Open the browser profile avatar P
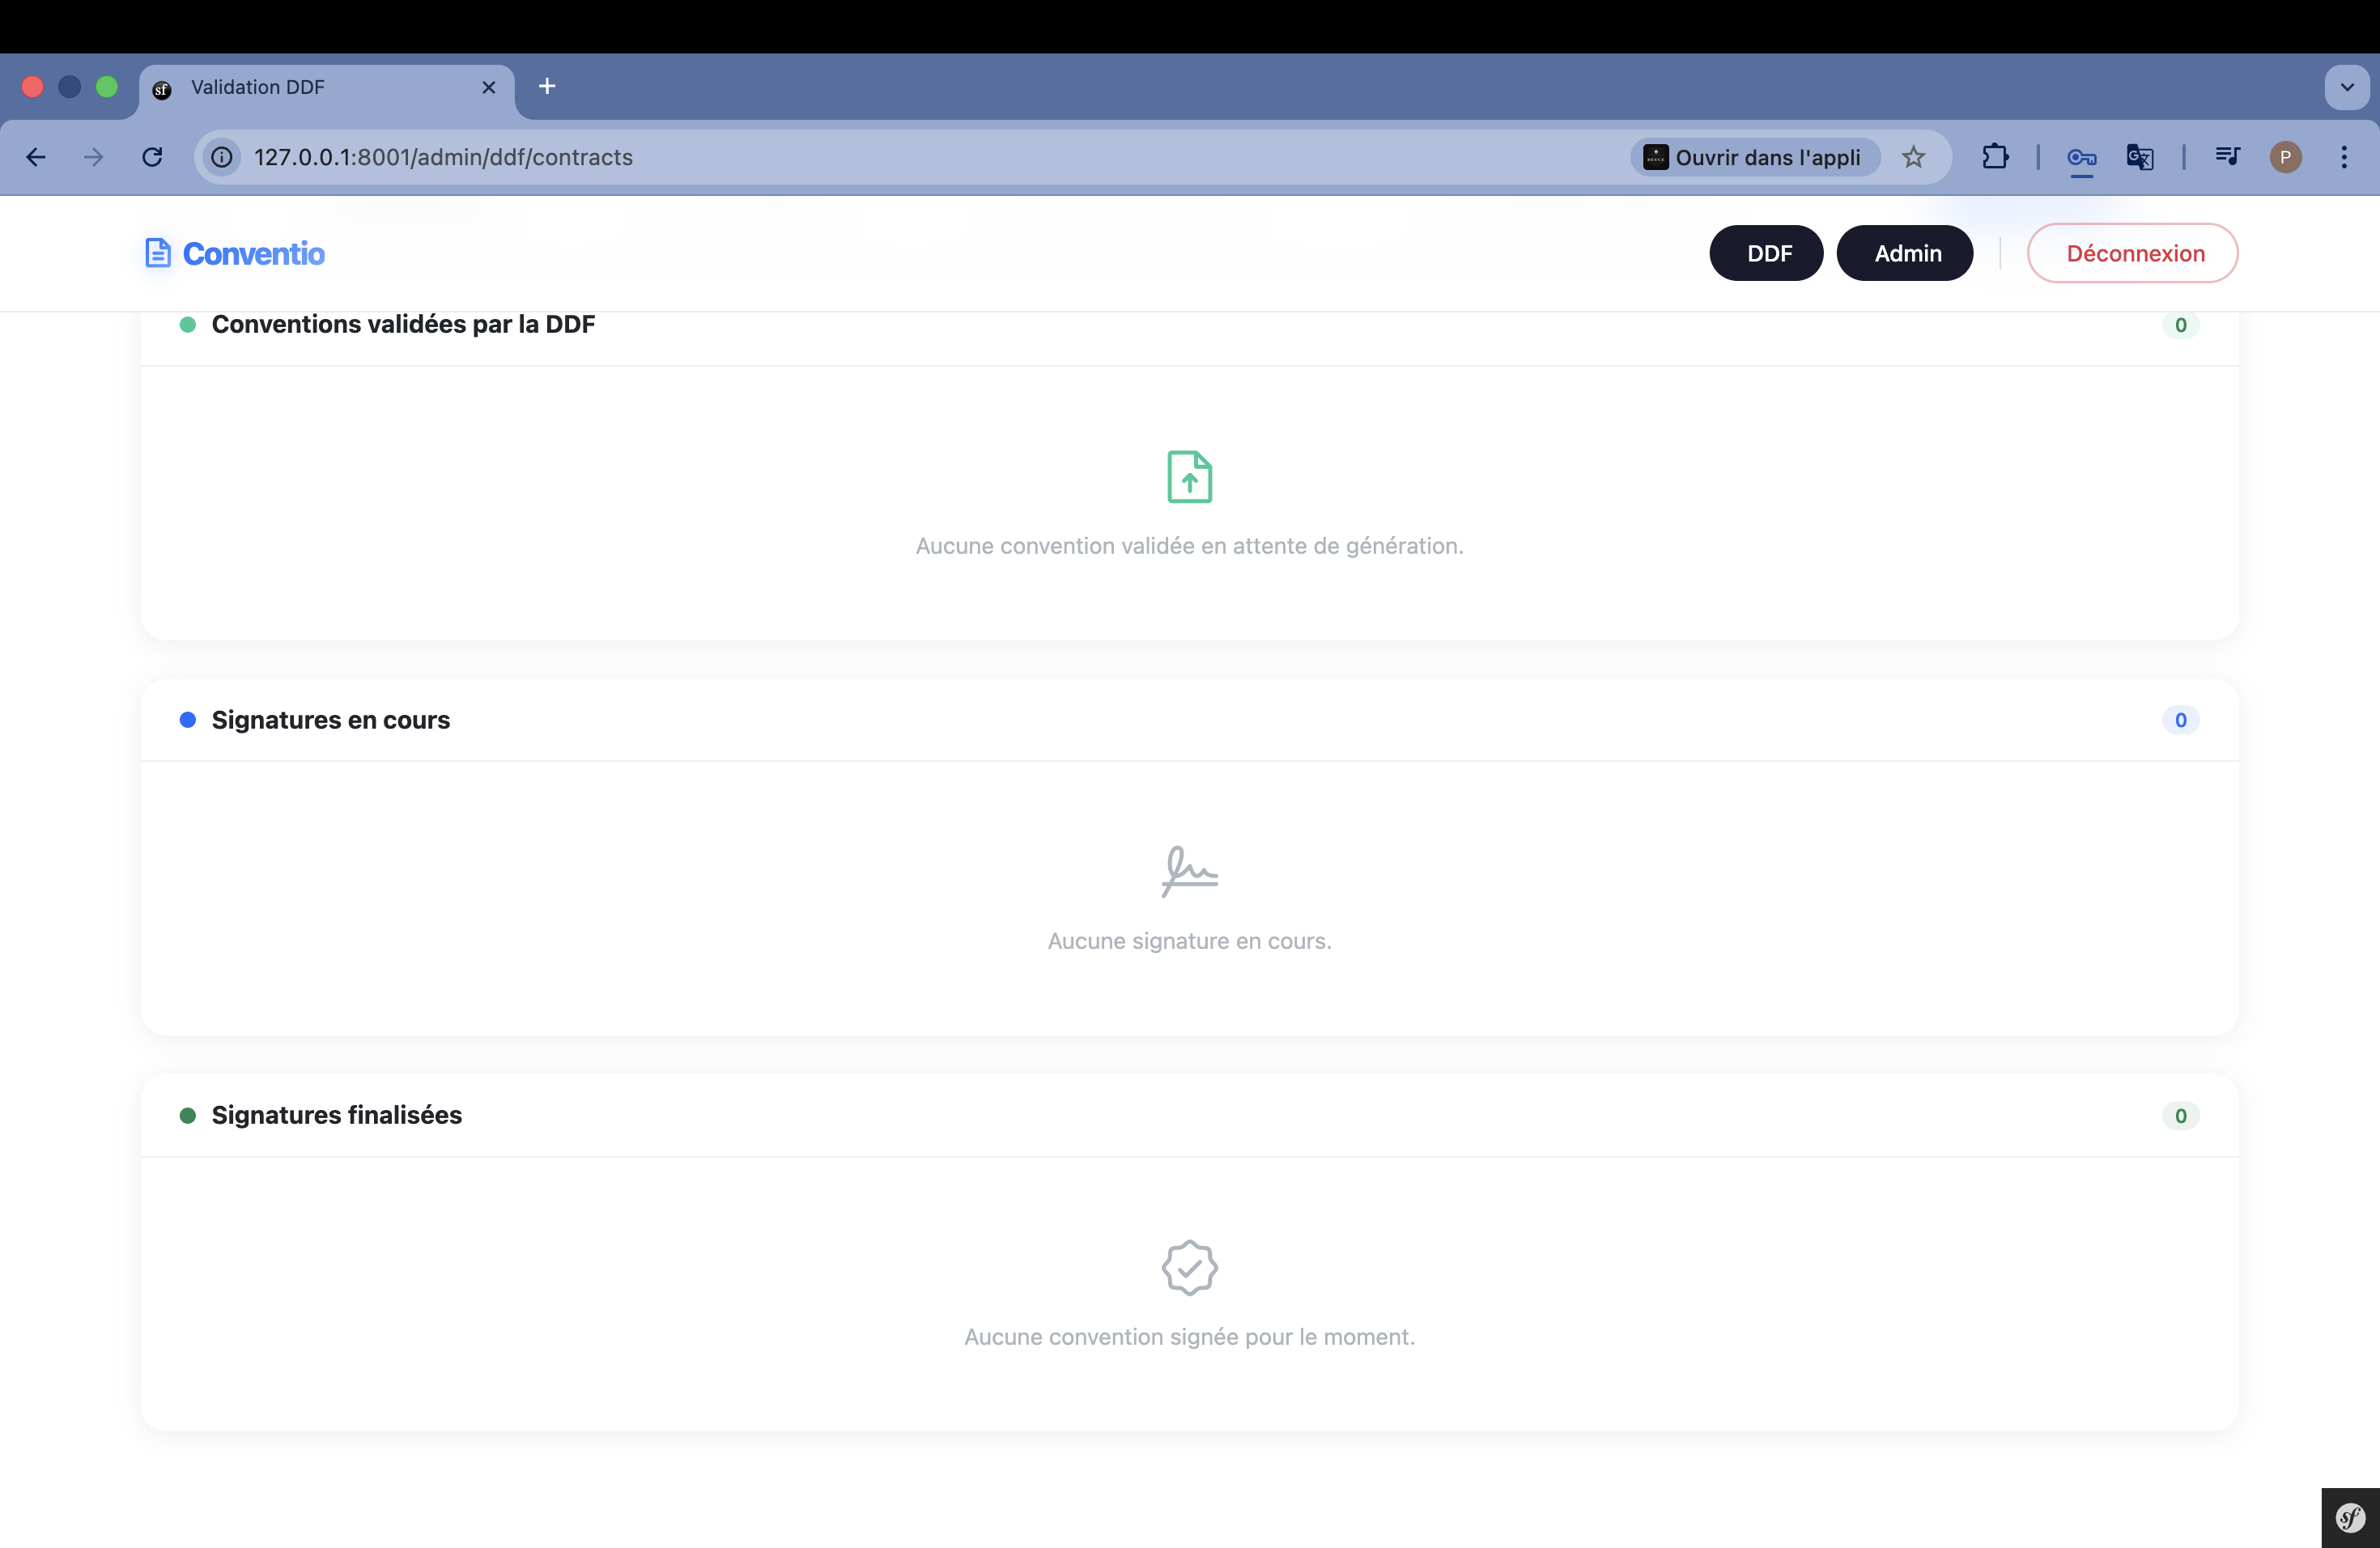 2286,157
